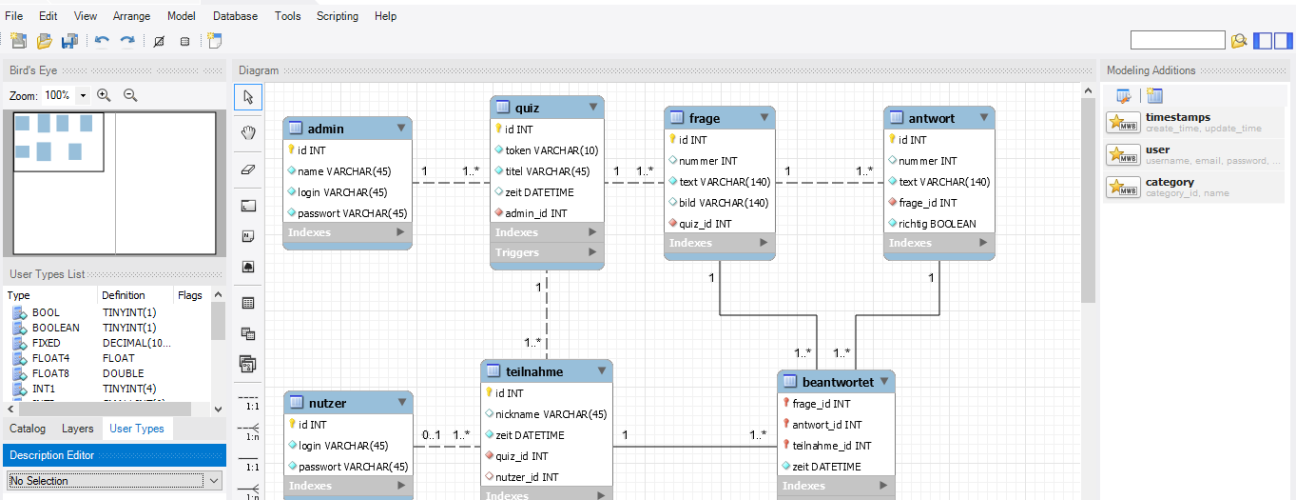Select the Eraser tool
The height and width of the screenshot is (500, 1296).
(249, 170)
